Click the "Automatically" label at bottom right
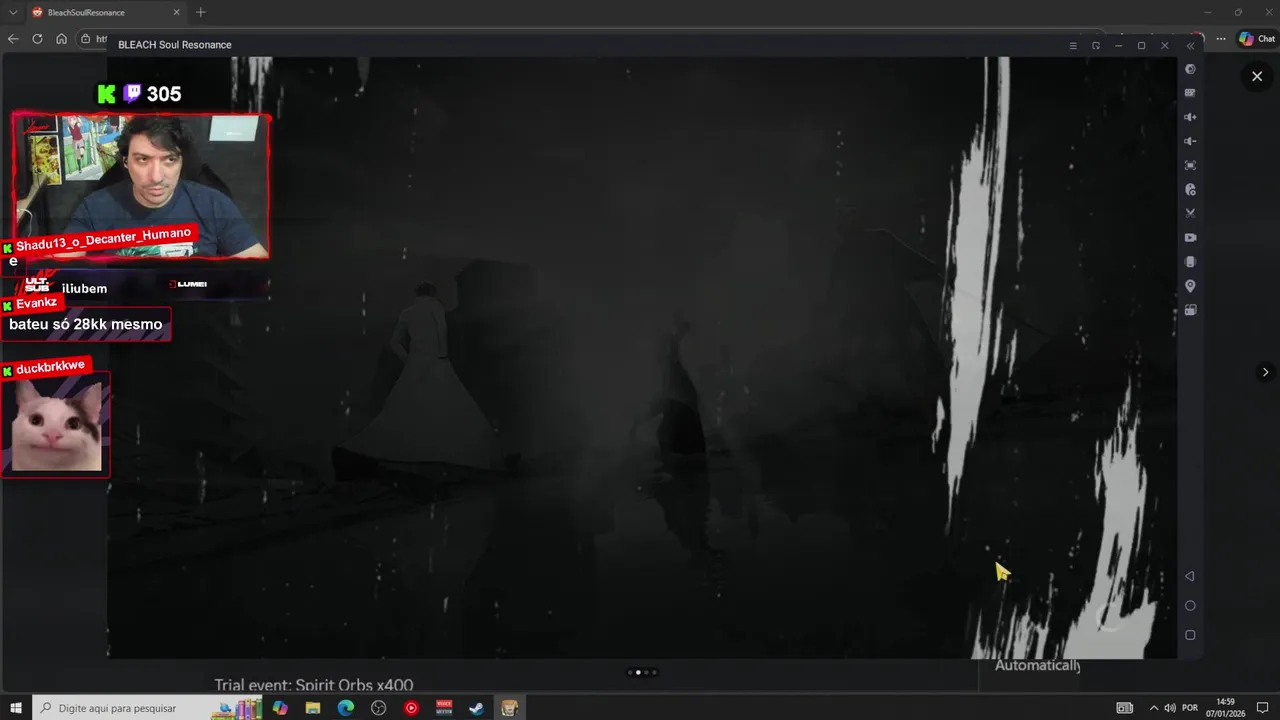Image resolution: width=1280 pixels, height=720 pixels. [x=1038, y=666]
